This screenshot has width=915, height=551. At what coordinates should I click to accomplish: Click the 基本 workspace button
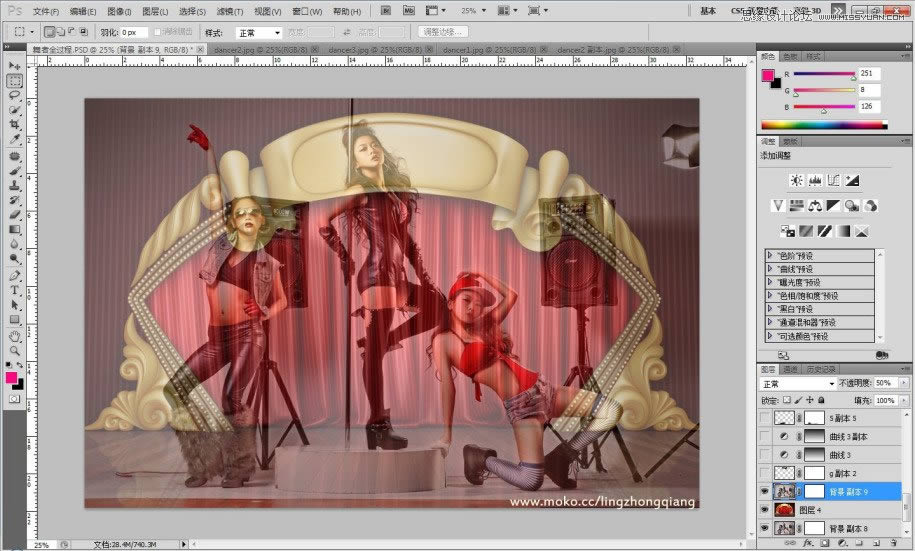(x=708, y=11)
